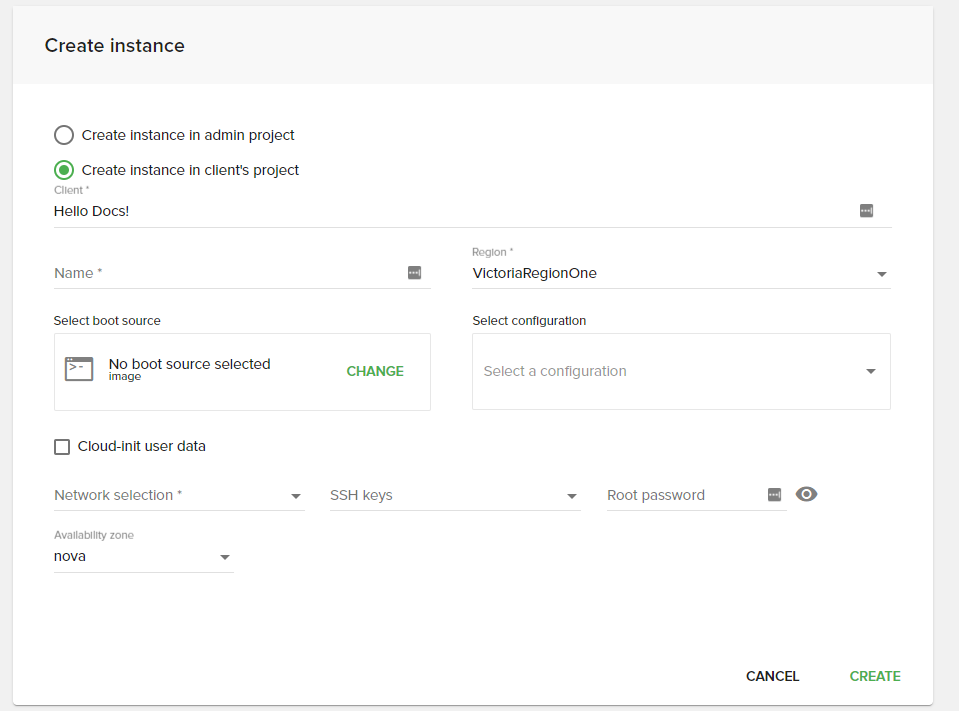Click the CANCEL button

point(772,676)
